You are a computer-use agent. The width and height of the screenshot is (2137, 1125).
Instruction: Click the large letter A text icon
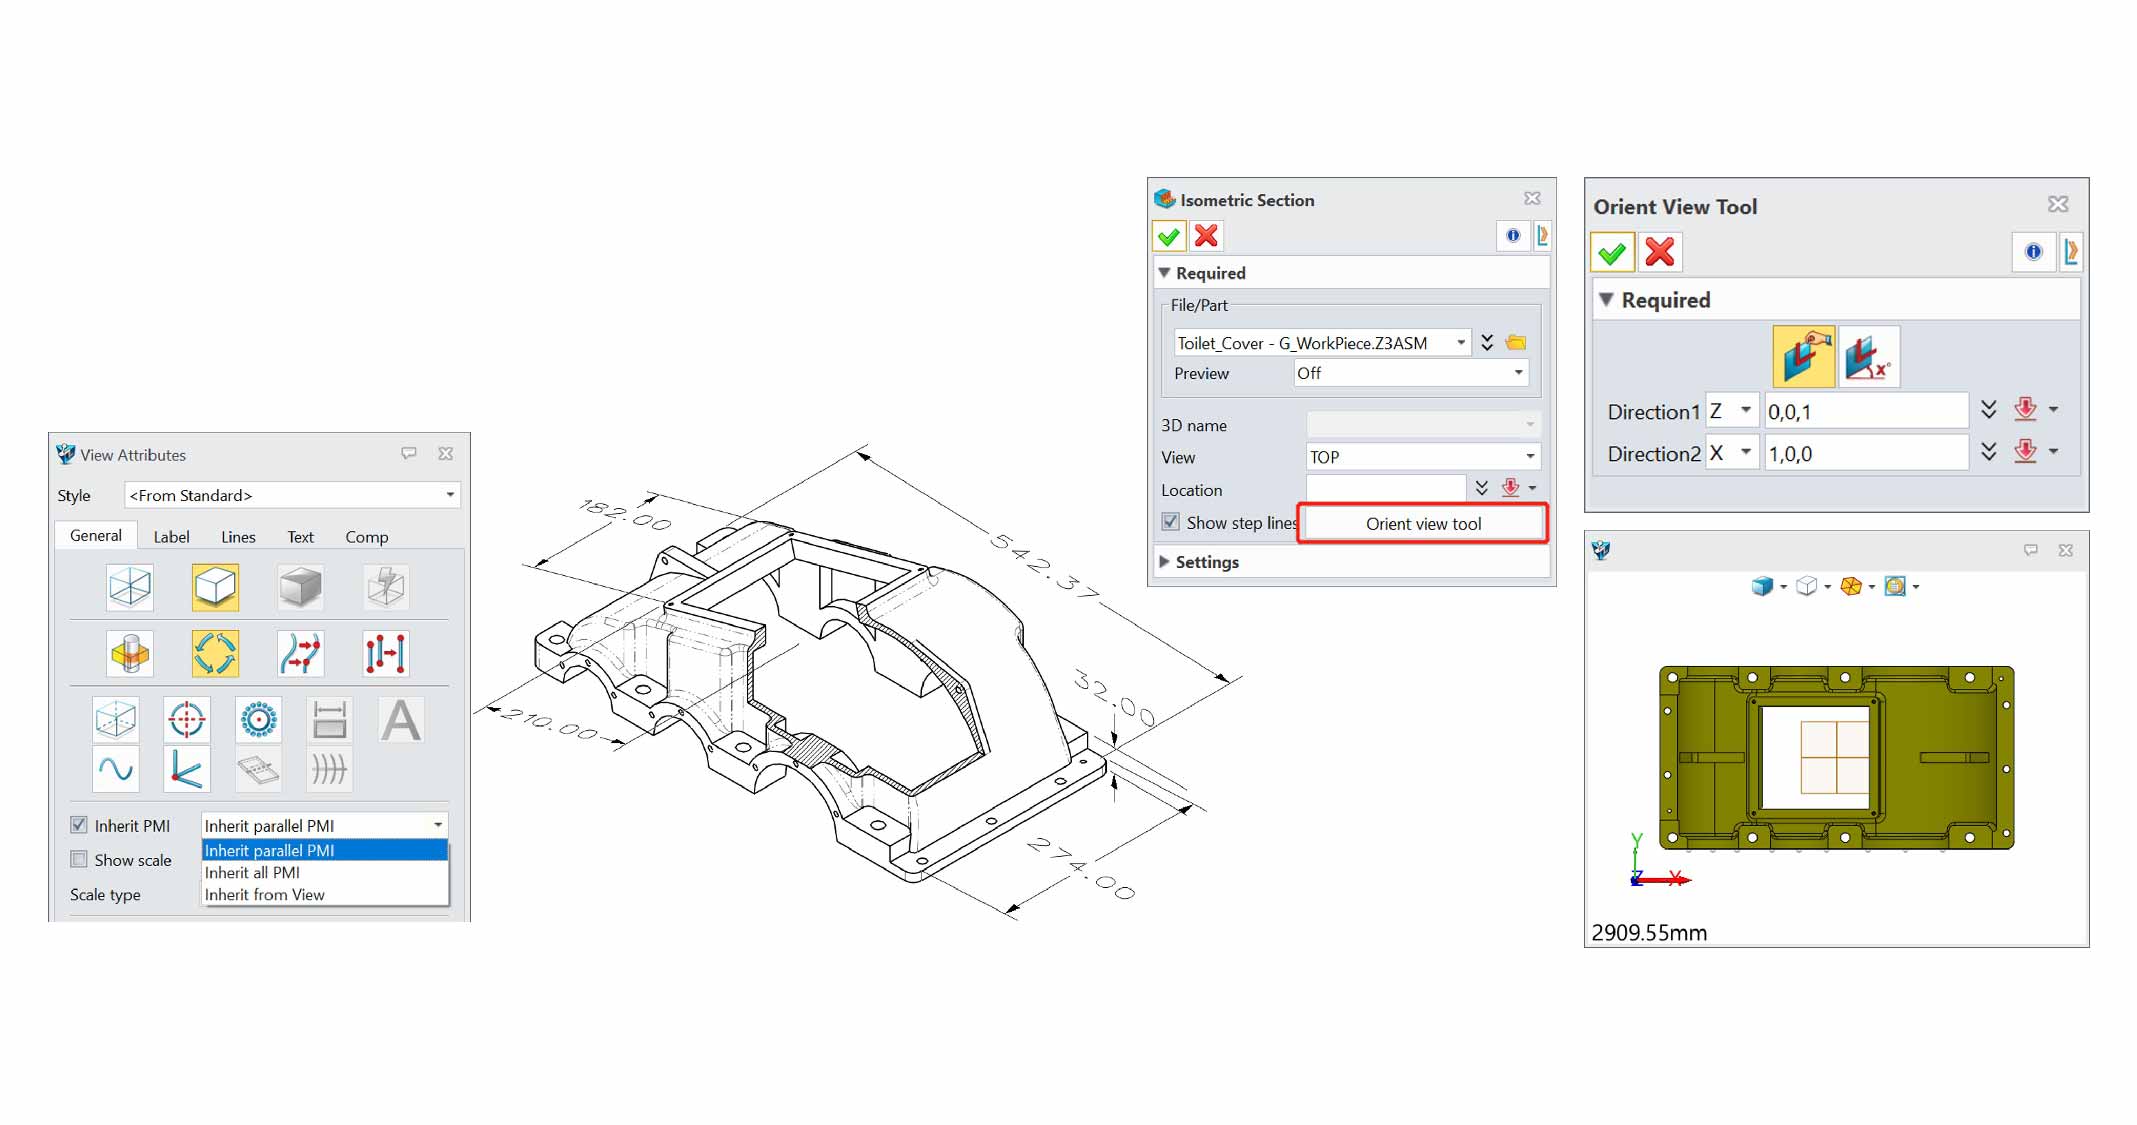[x=401, y=720]
